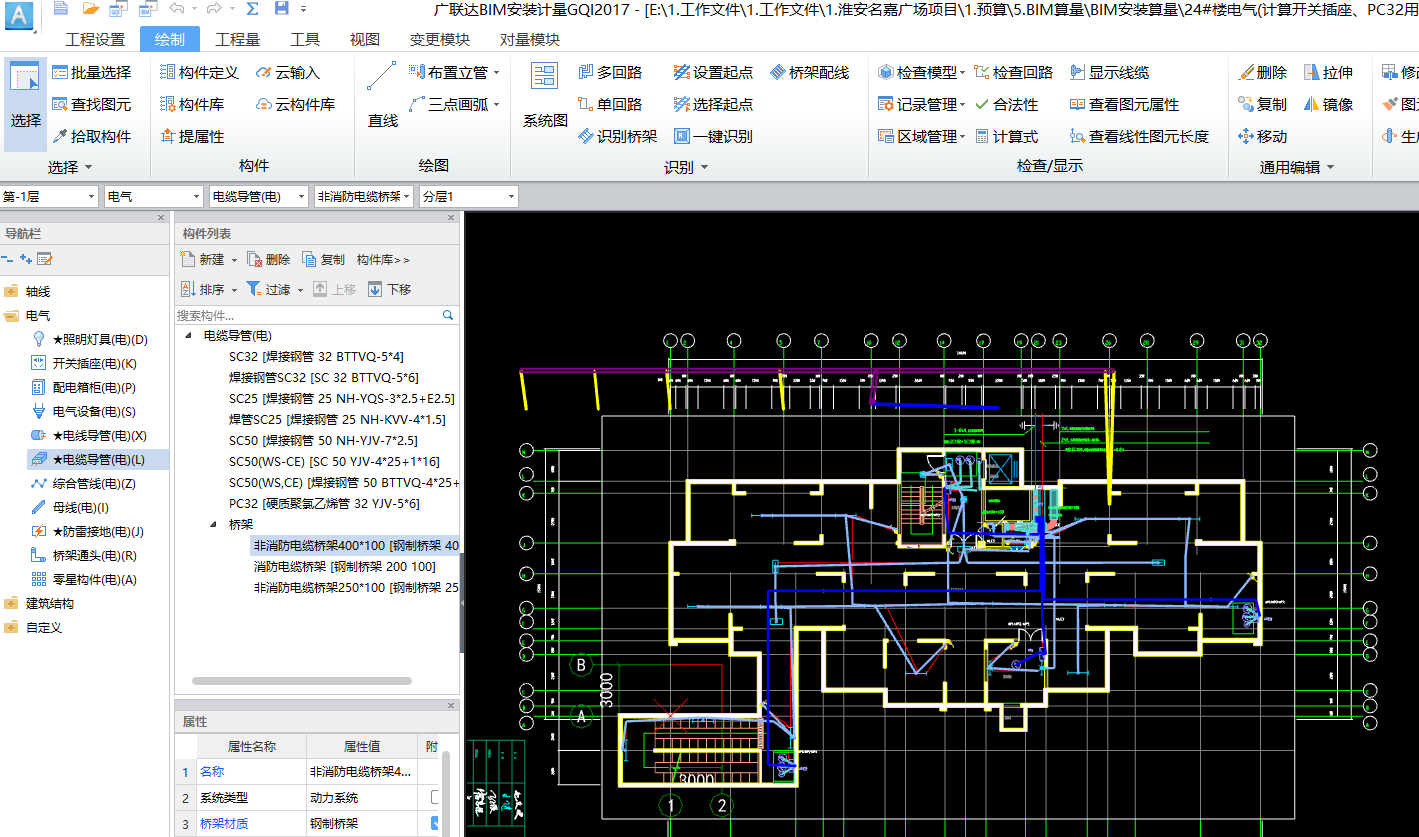The width and height of the screenshot is (1419, 837).
Task: Click 查看线性图元长度 linear element length
Action: pos(1139,136)
